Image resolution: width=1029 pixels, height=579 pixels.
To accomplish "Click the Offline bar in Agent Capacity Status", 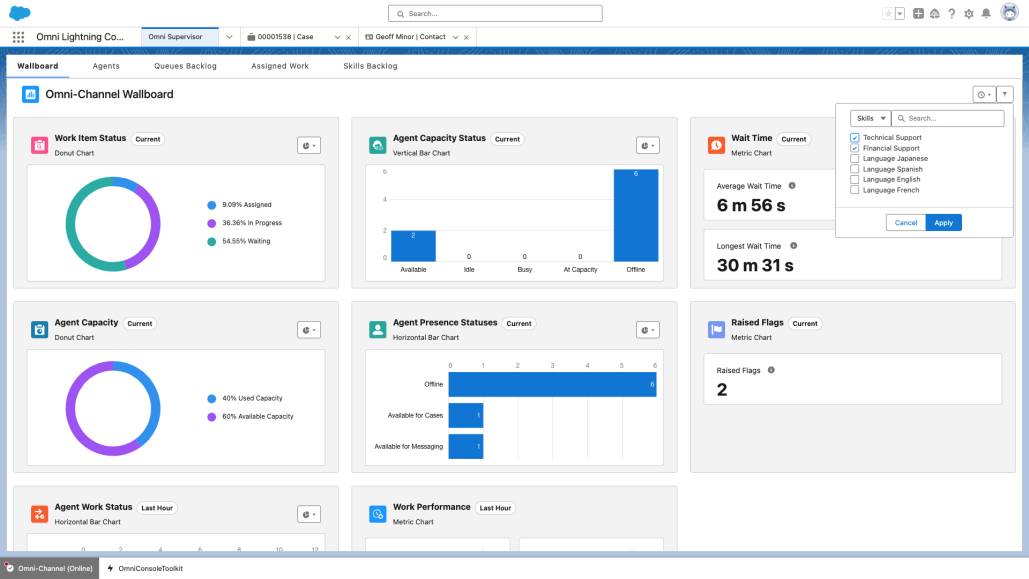I will pyautogui.click(x=636, y=215).
